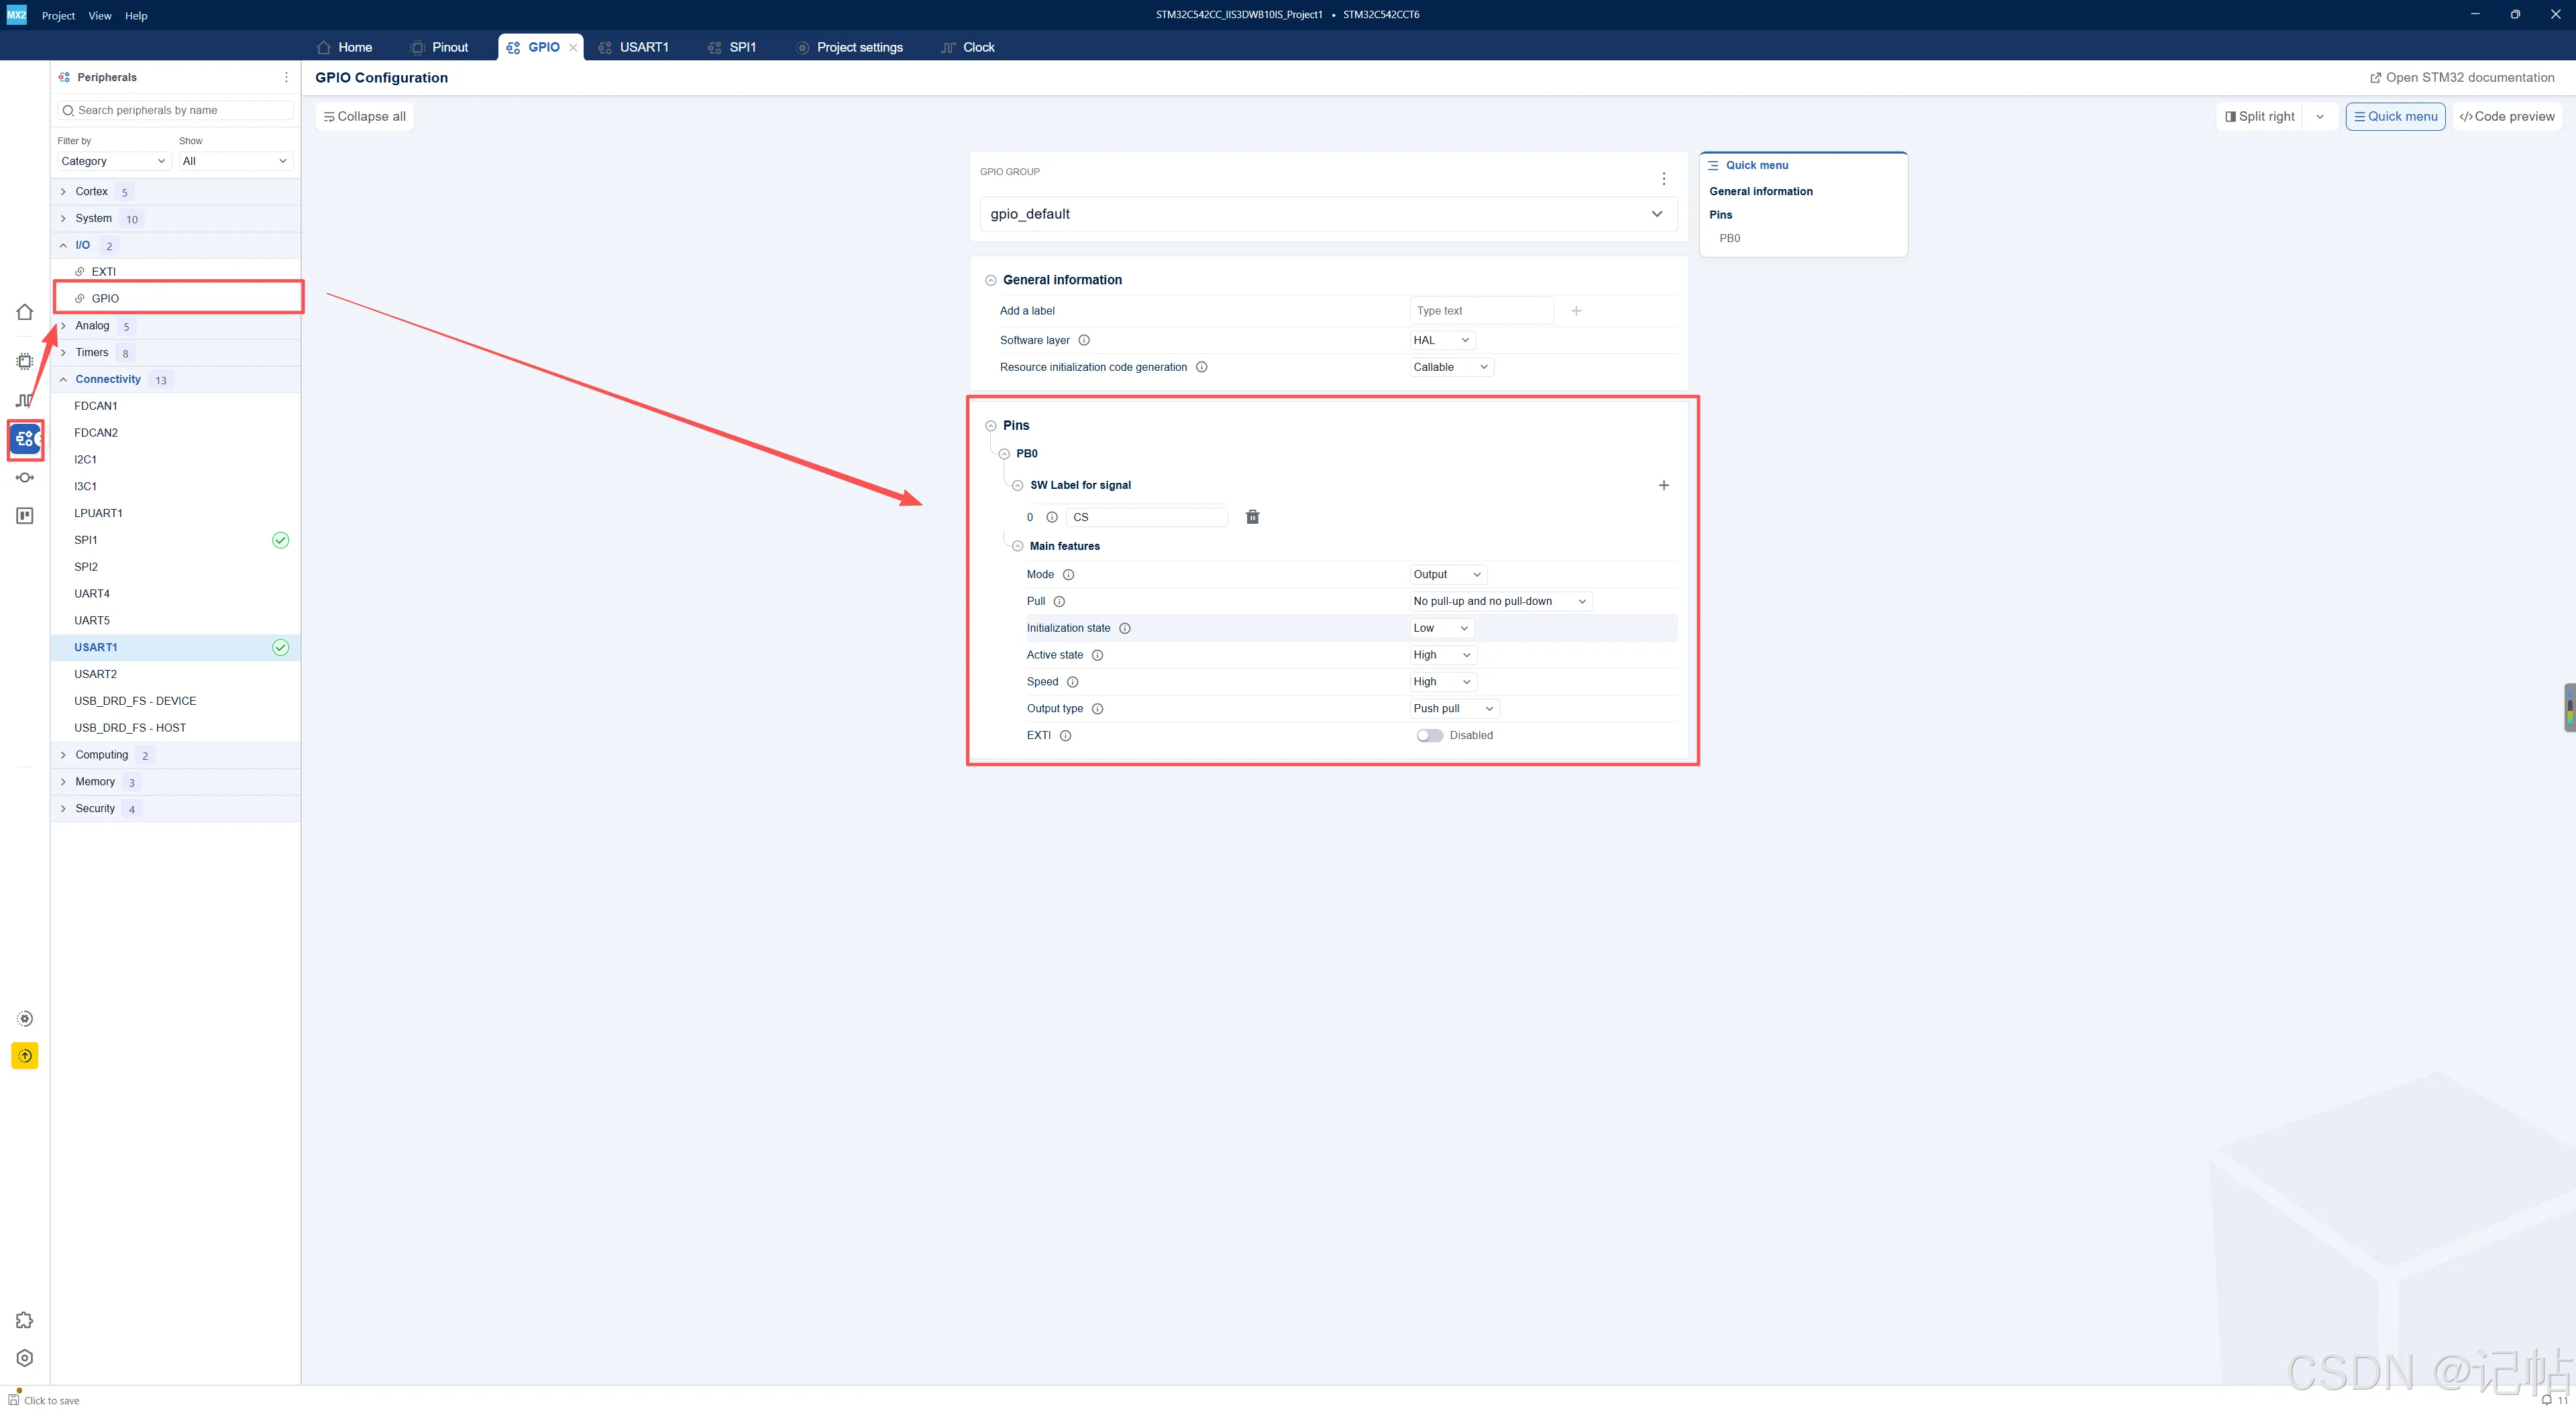Open STM32 documentation link
The width and height of the screenshot is (2576, 1415).
pyautogui.click(x=2462, y=77)
